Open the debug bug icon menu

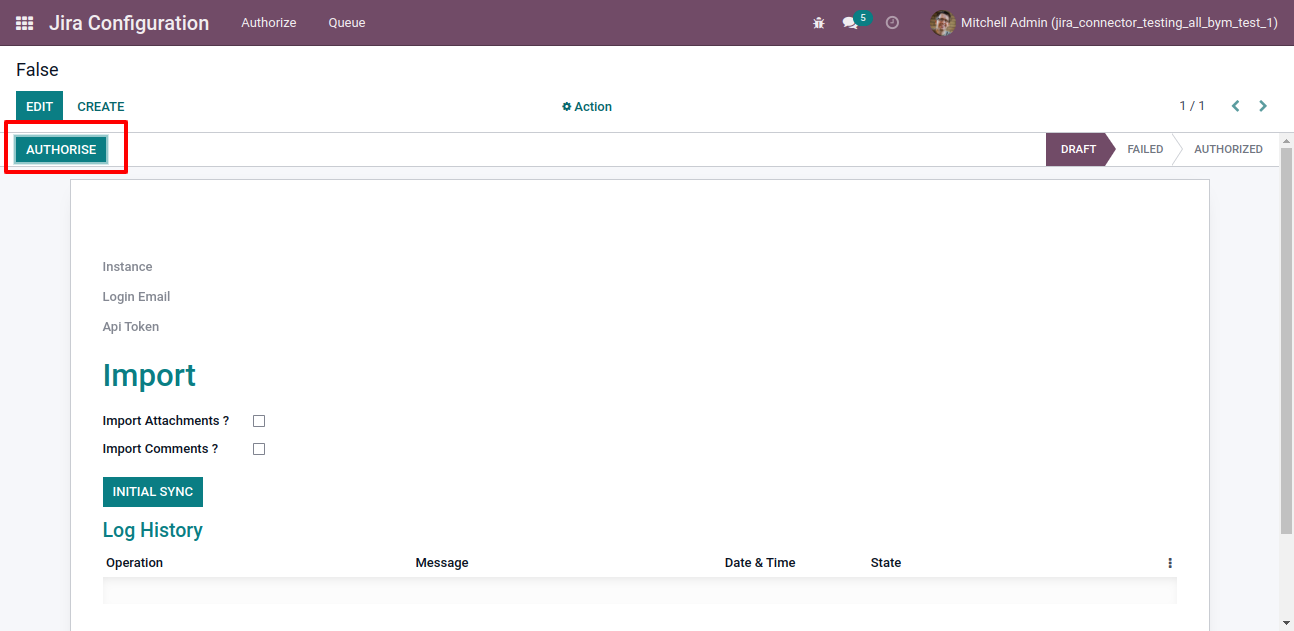pyautogui.click(x=819, y=23)
